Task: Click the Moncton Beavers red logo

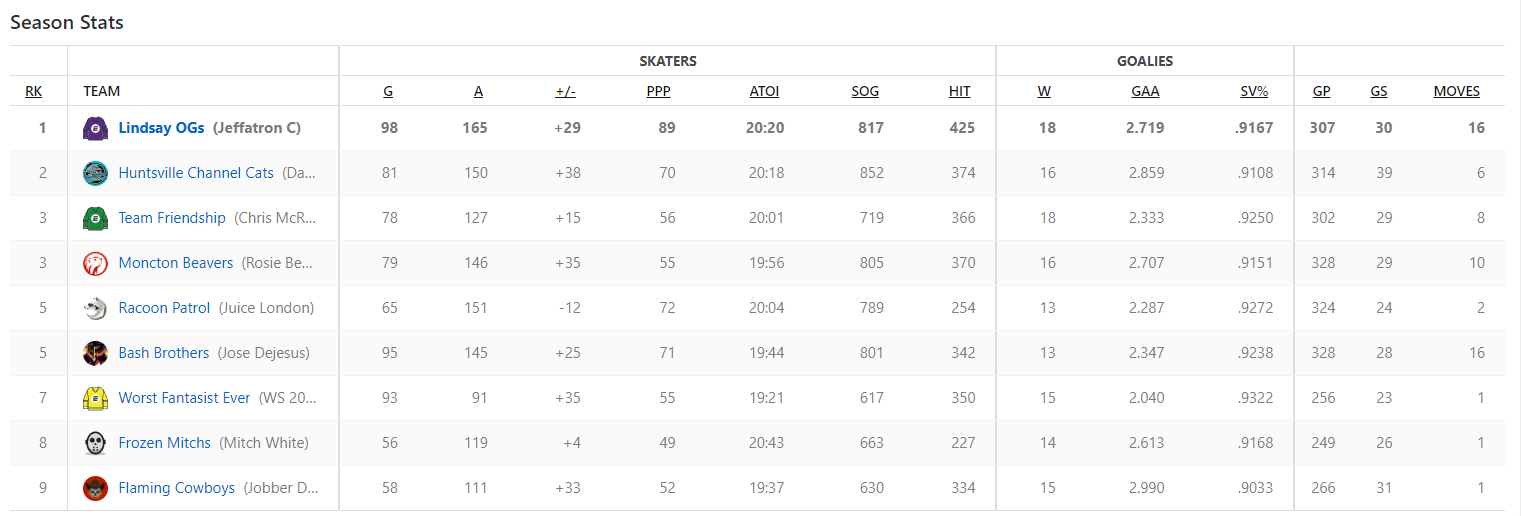Action: point(95,263)
